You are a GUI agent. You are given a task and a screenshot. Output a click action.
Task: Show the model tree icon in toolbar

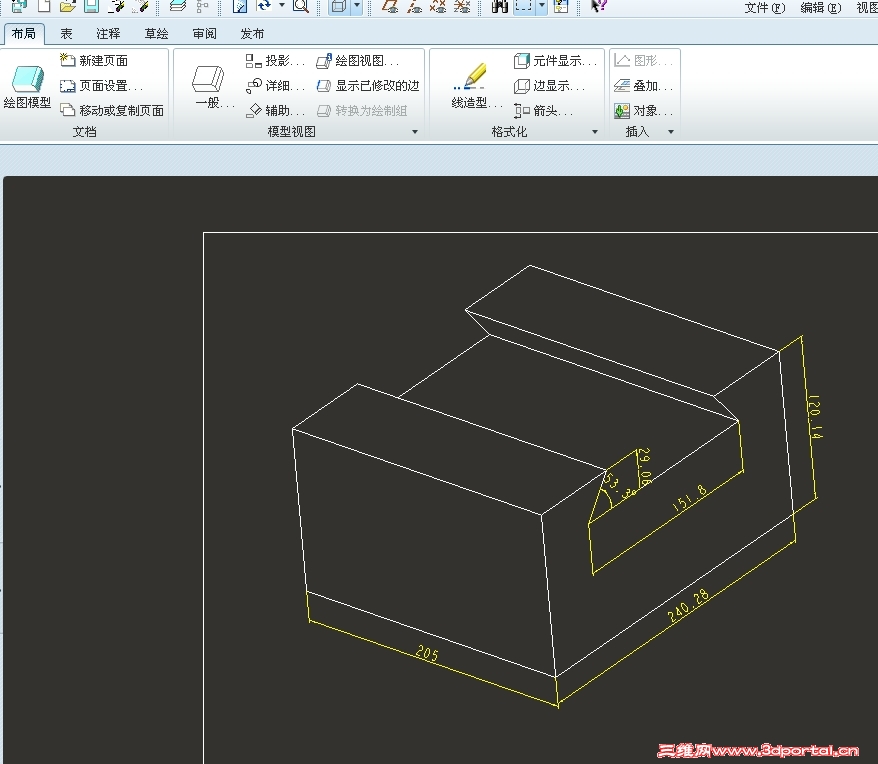202,6
